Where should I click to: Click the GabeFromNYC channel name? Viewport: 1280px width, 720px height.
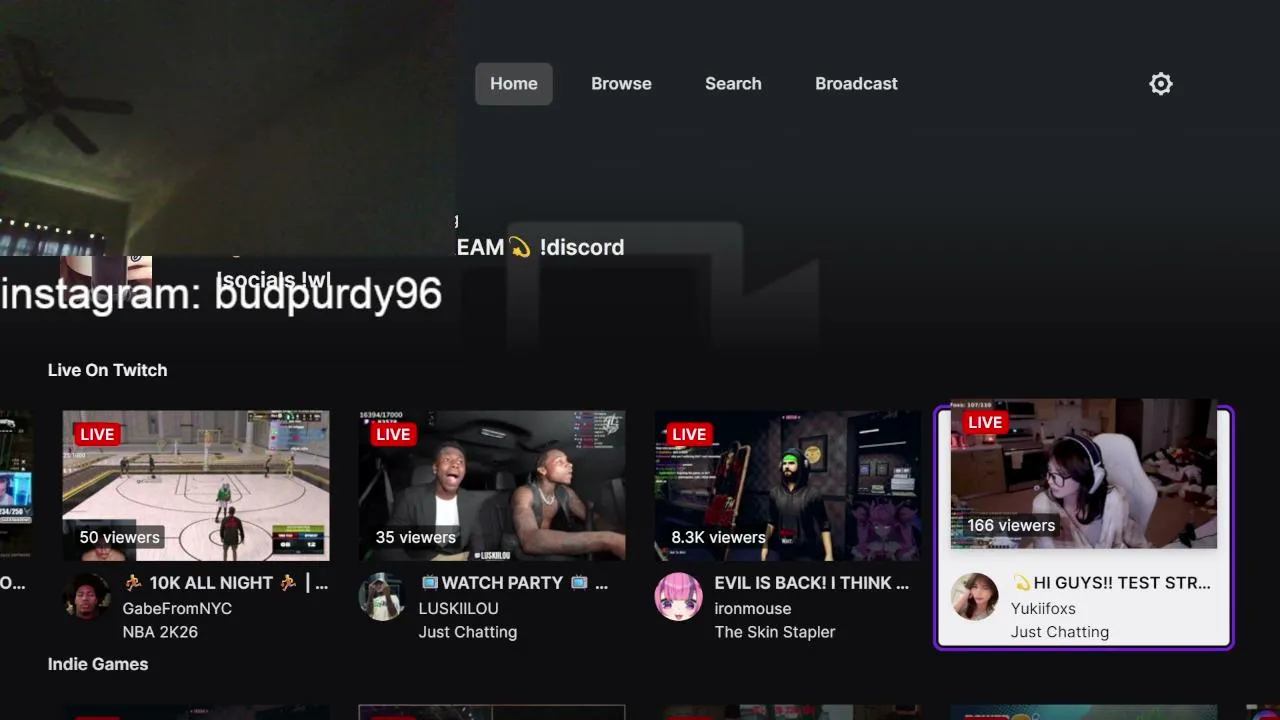coord(177,608)
